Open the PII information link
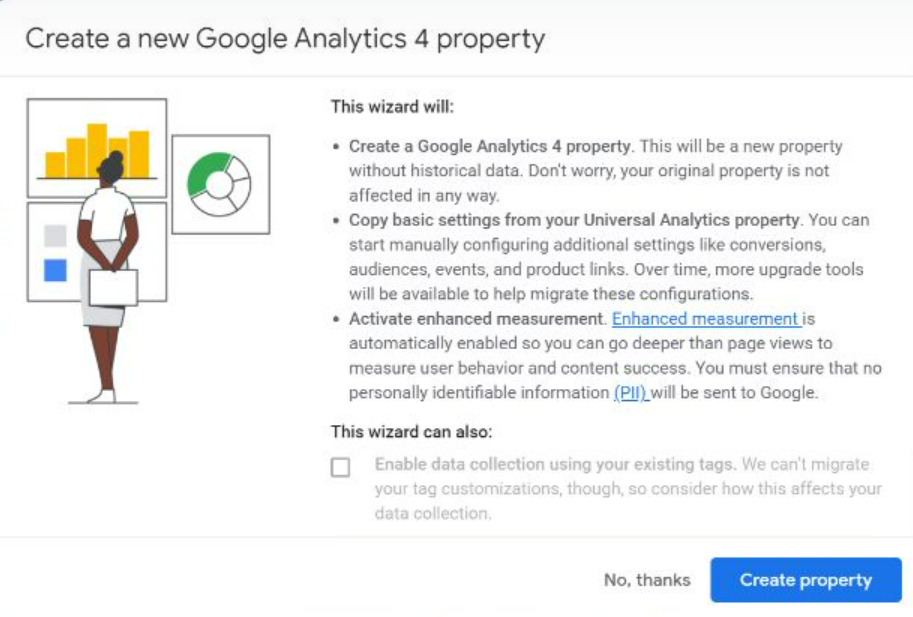Screen dimensions: 913x617 coord(631,393)
